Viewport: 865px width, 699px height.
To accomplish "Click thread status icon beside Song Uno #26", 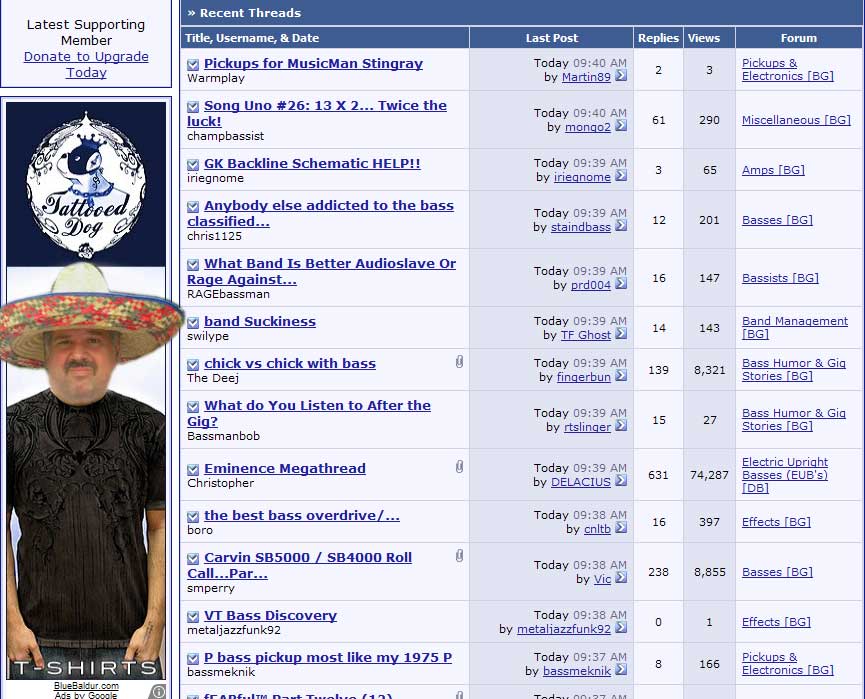I will pos(193,106).
